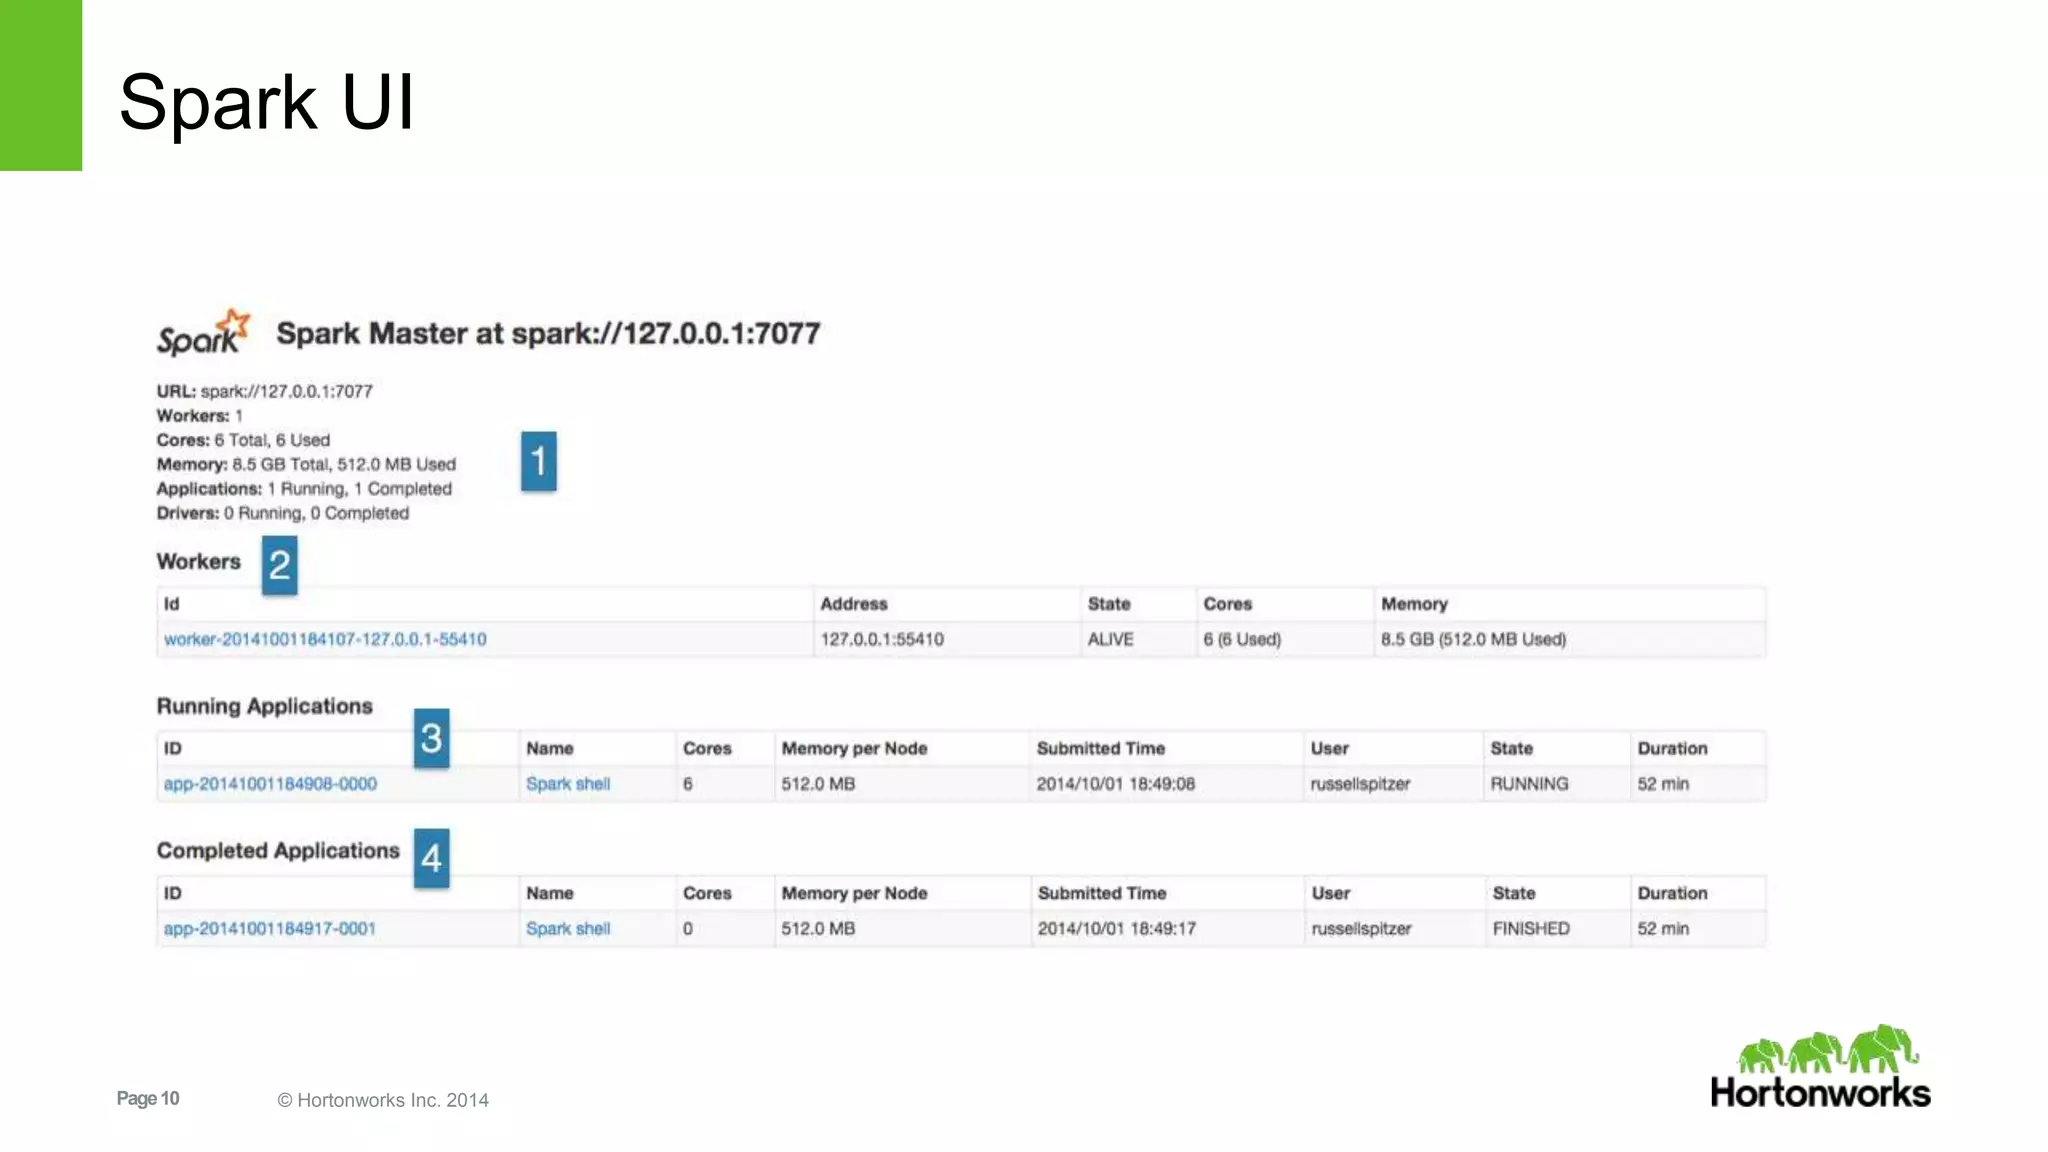2048x1152 pixels.
Task: Click Memory: 8.5 GB Total line
Action: [x=306, y=465]
